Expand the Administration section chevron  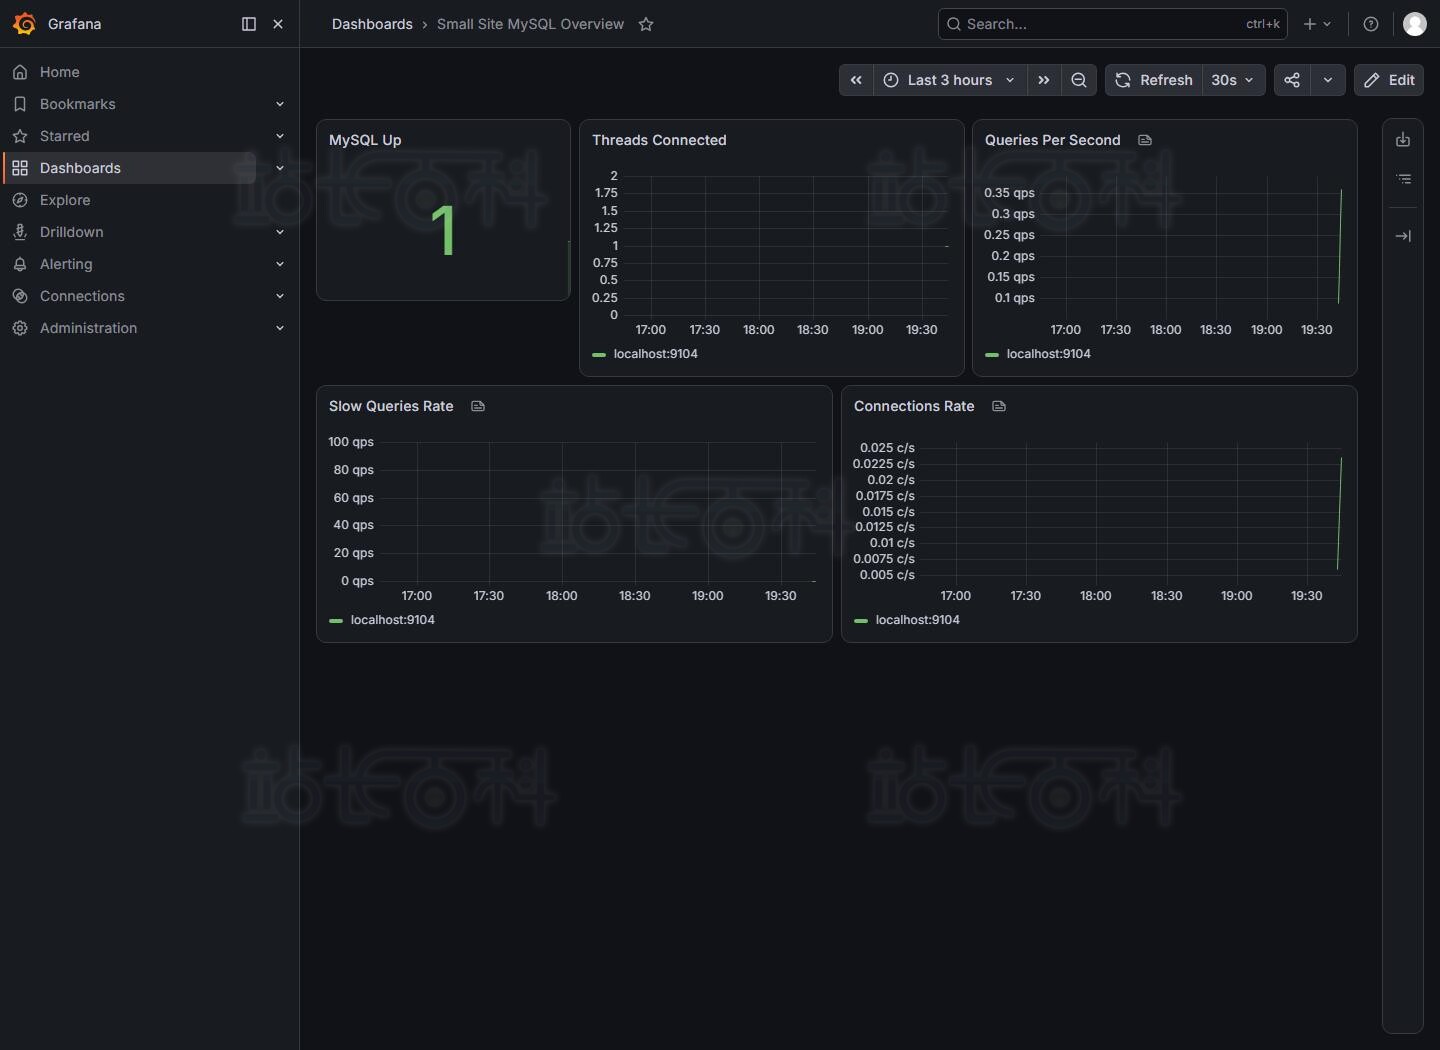pos(280,328)
